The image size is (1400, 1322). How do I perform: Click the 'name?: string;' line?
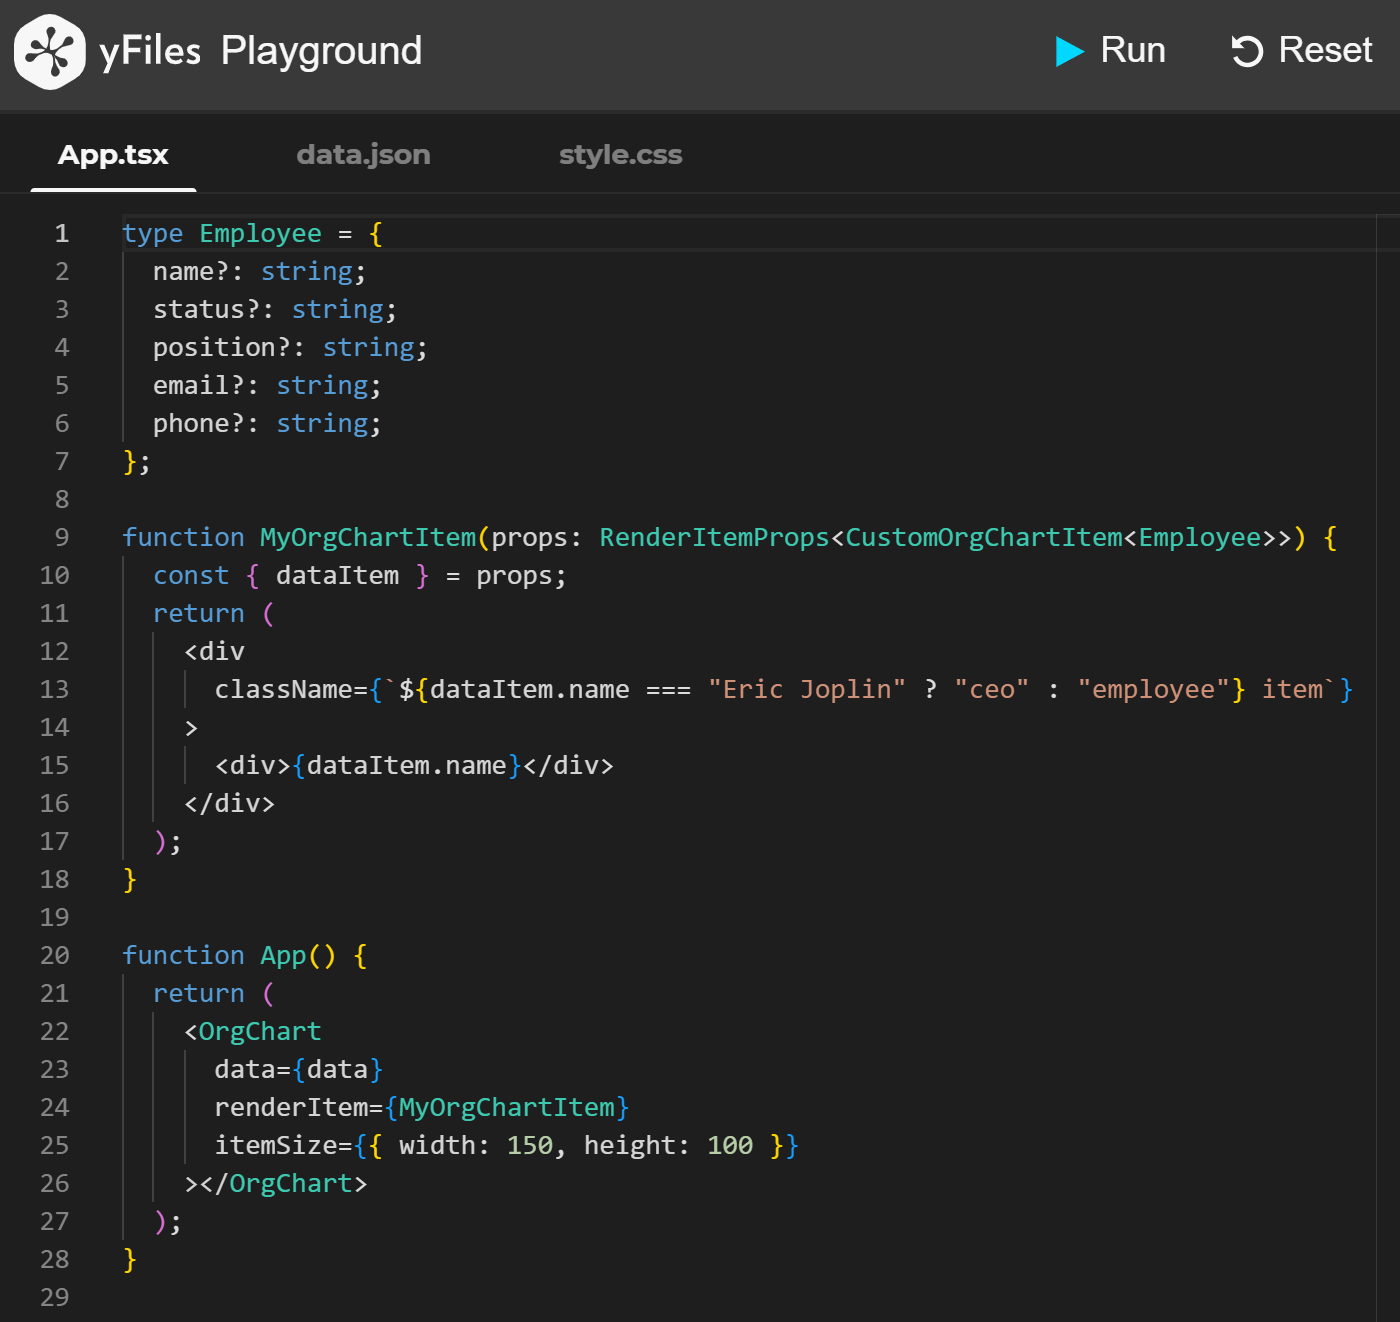tap(260, 272)
